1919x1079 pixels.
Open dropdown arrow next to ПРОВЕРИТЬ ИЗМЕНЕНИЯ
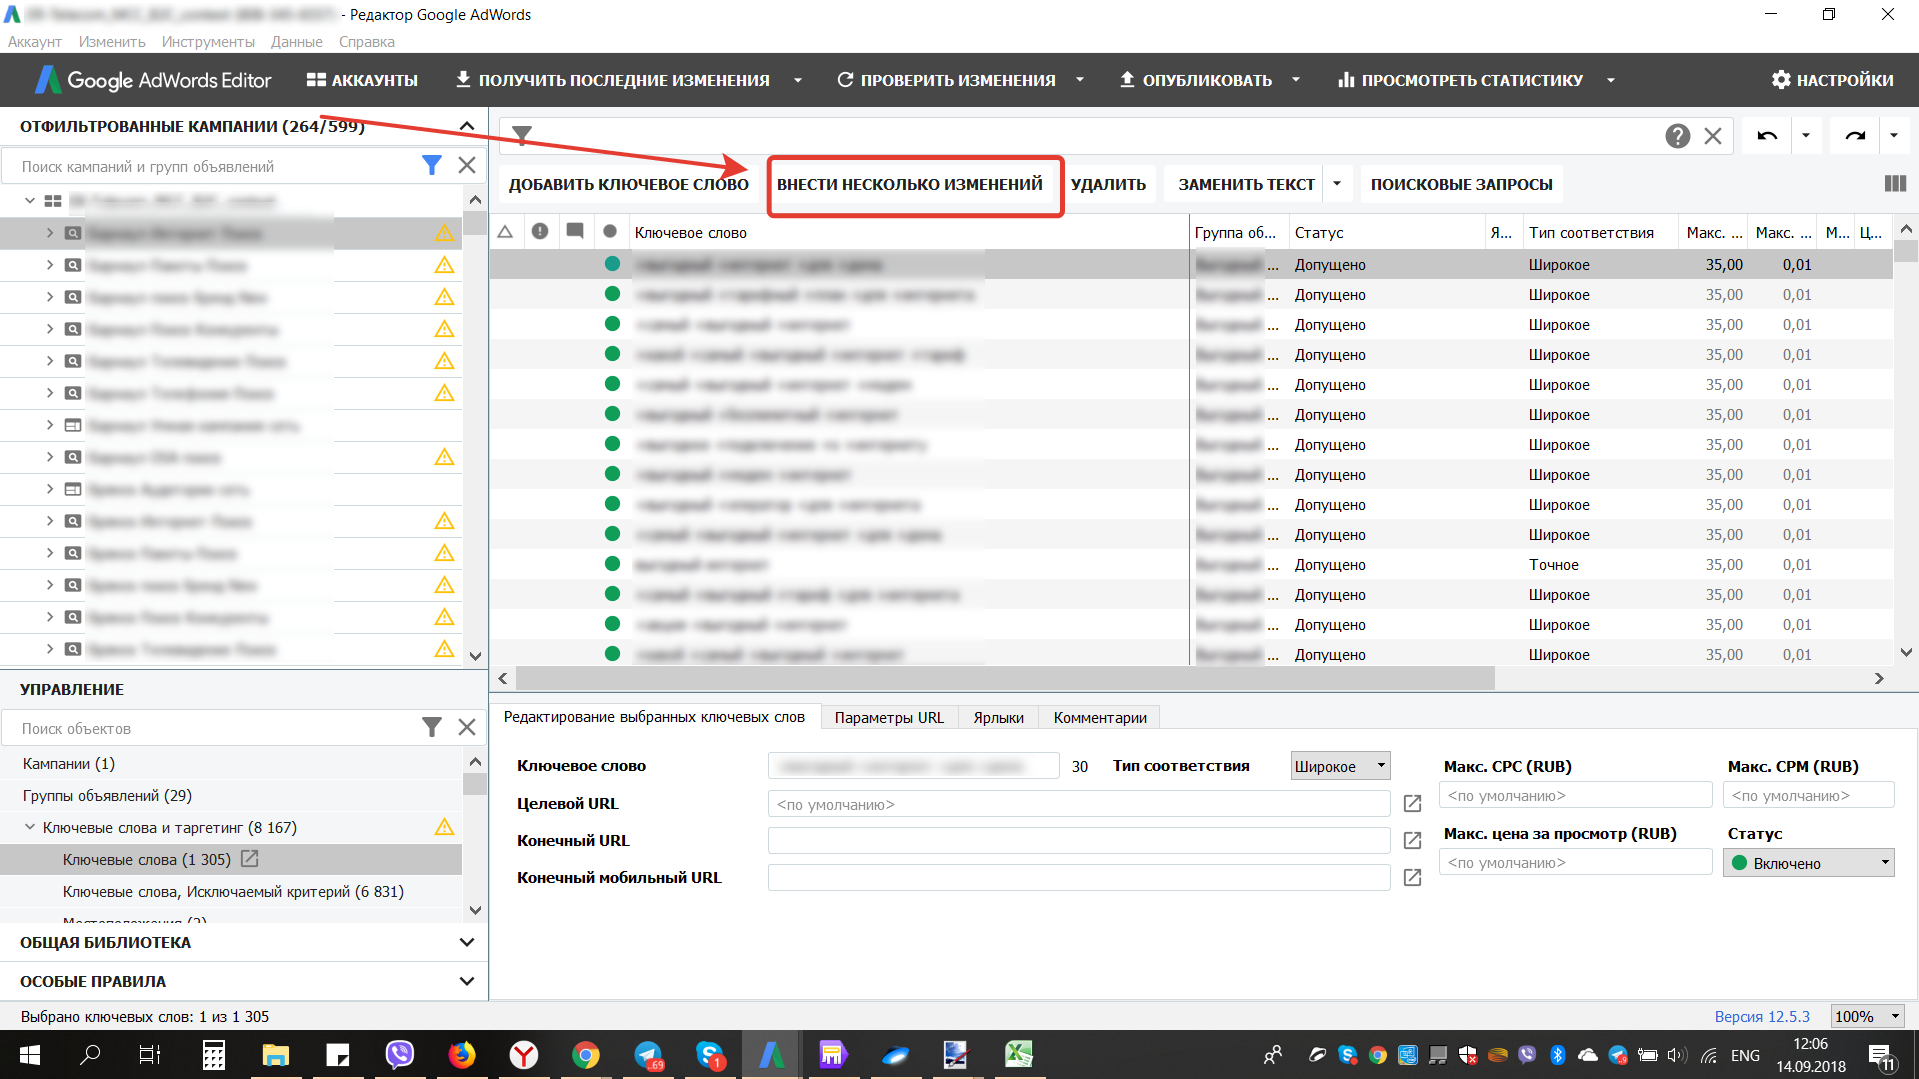point(1080,80)
